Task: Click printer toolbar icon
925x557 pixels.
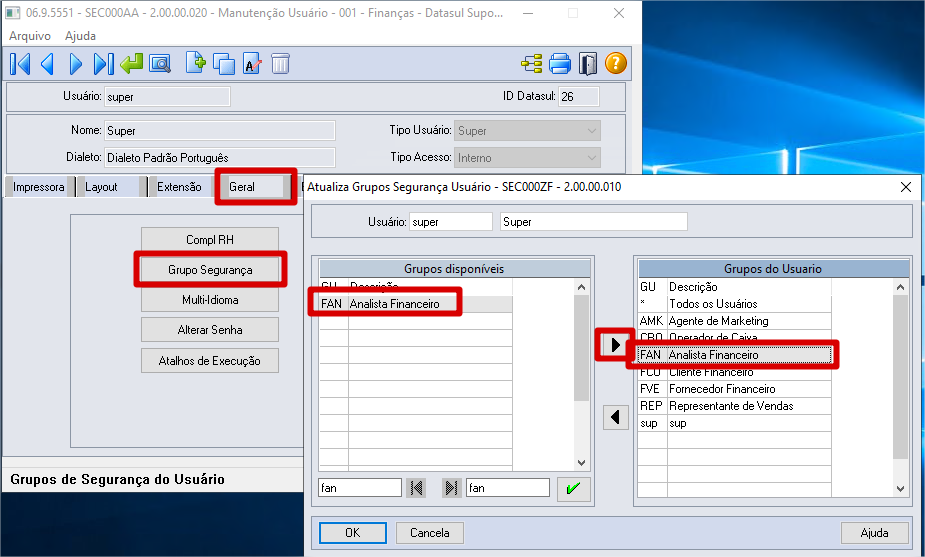Action: (560, 64)
